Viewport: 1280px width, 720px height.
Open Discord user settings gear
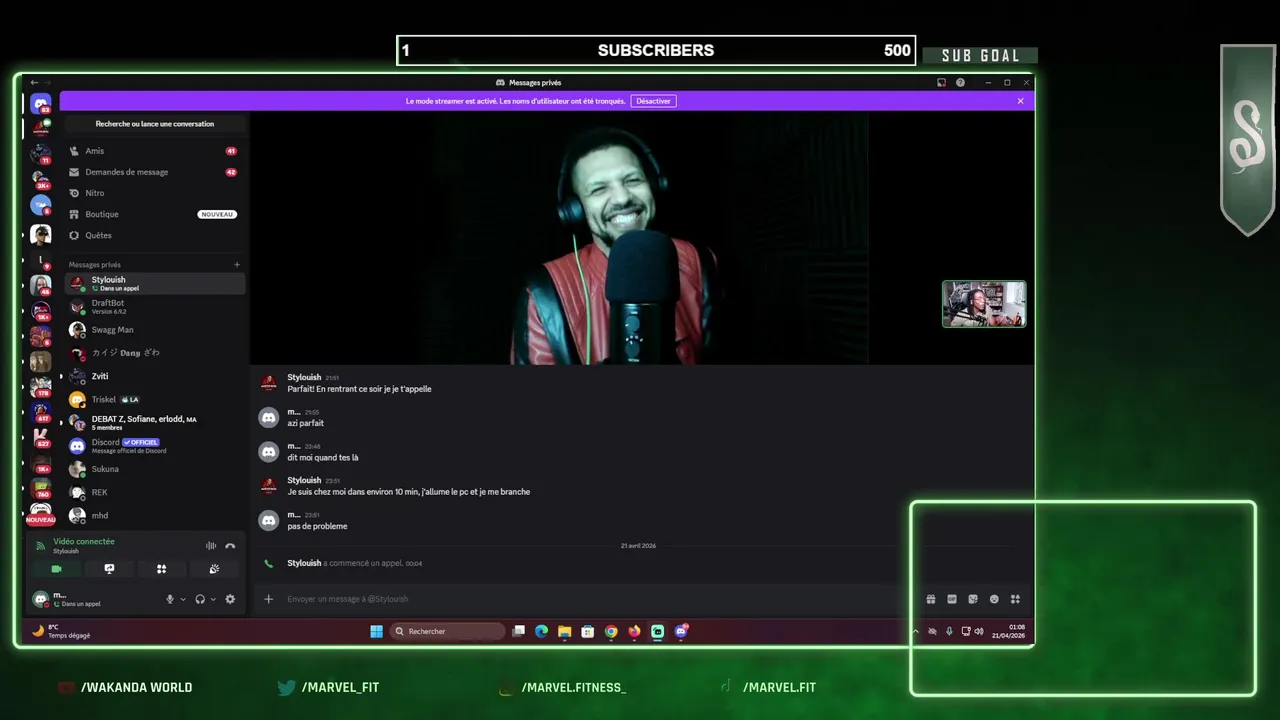pyautogui.click(x=230, y=599)
